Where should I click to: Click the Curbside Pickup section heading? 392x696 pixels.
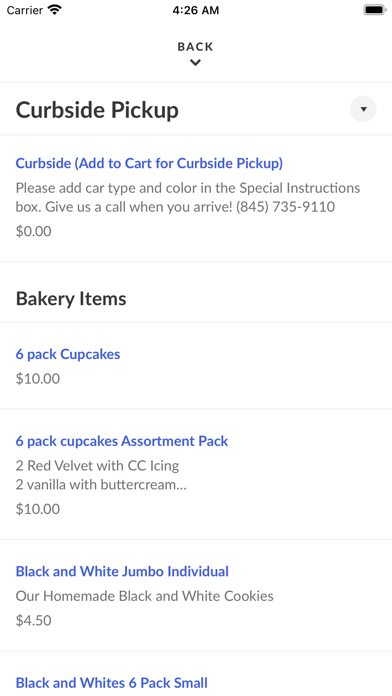(97, 110)
